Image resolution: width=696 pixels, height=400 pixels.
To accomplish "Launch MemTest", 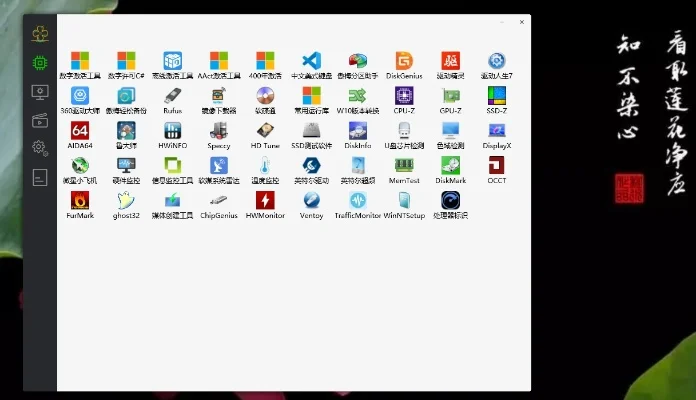I will coord(404,170).
